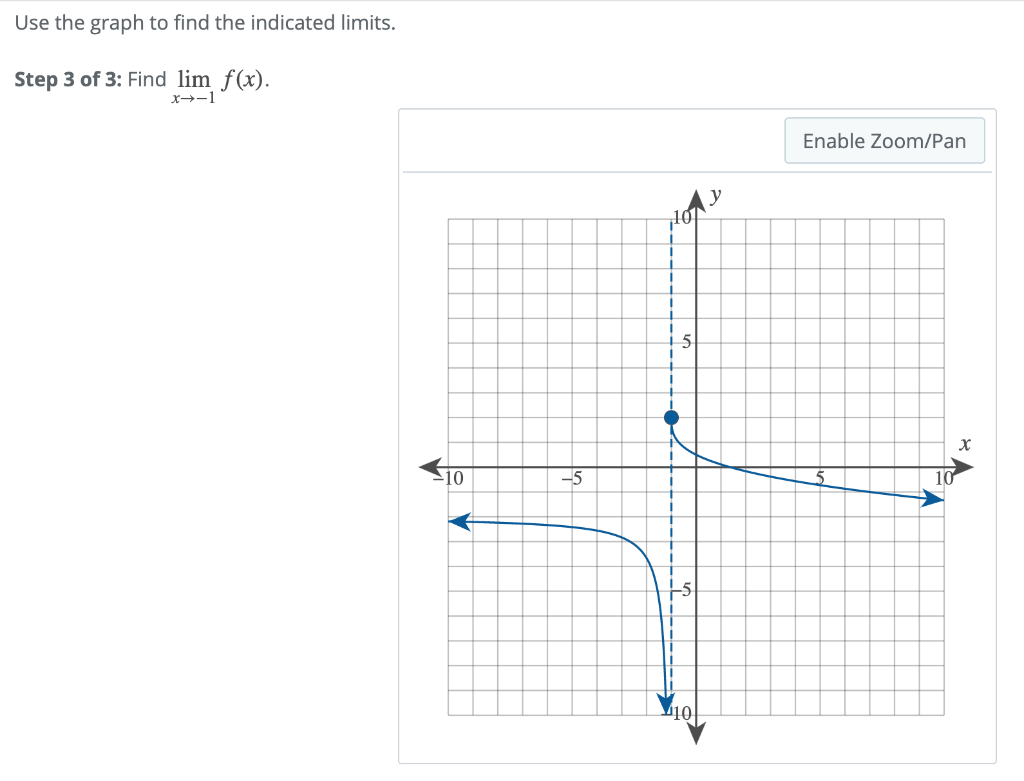1024x781 pixels.
Task: Click the 10 label at top of y-axis
Action: (x=682, y=216)
